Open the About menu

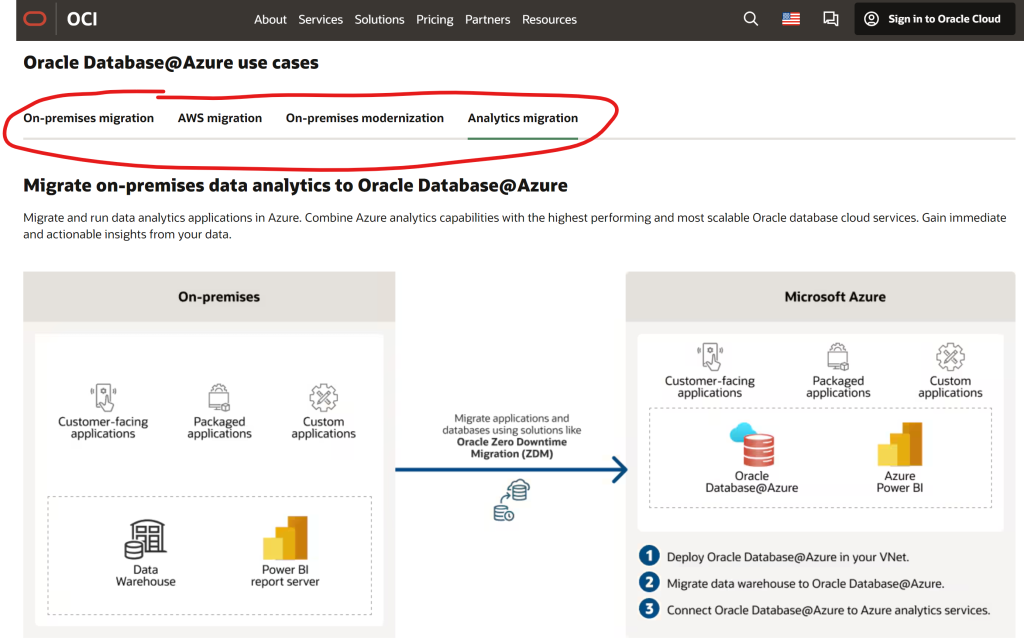point(270,19)
